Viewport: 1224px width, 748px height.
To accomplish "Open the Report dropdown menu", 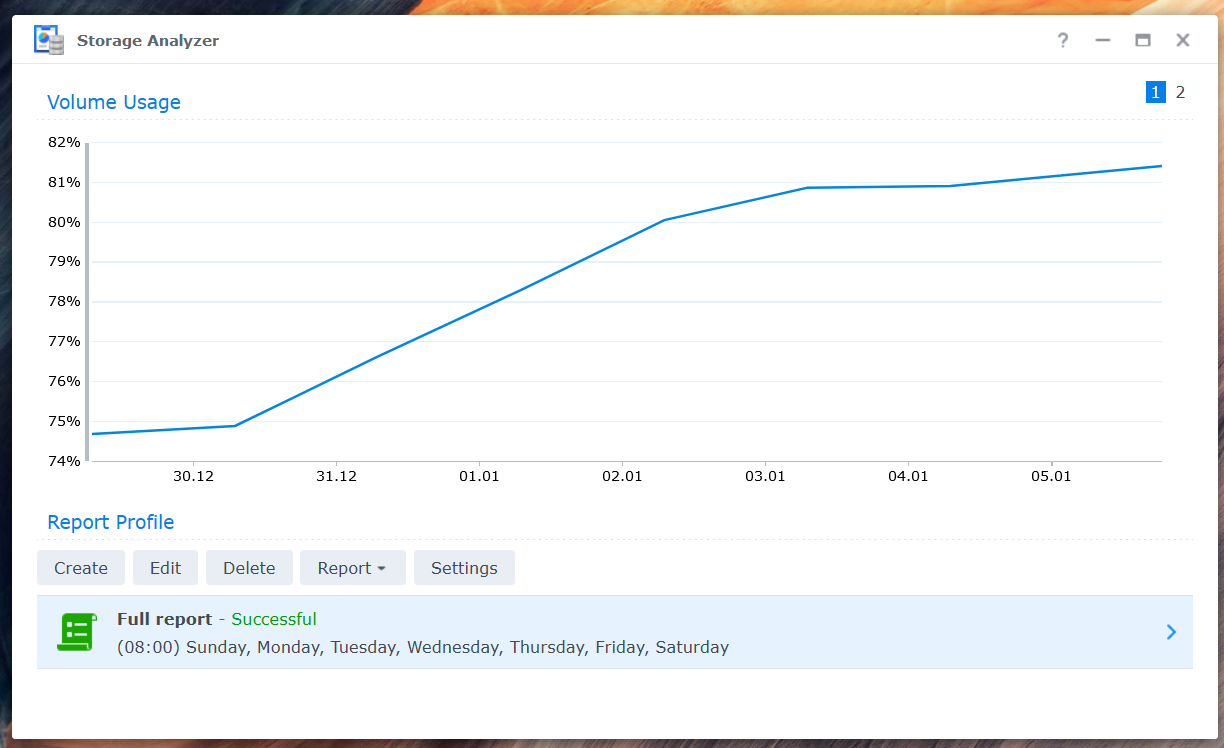I will [353, 567].
